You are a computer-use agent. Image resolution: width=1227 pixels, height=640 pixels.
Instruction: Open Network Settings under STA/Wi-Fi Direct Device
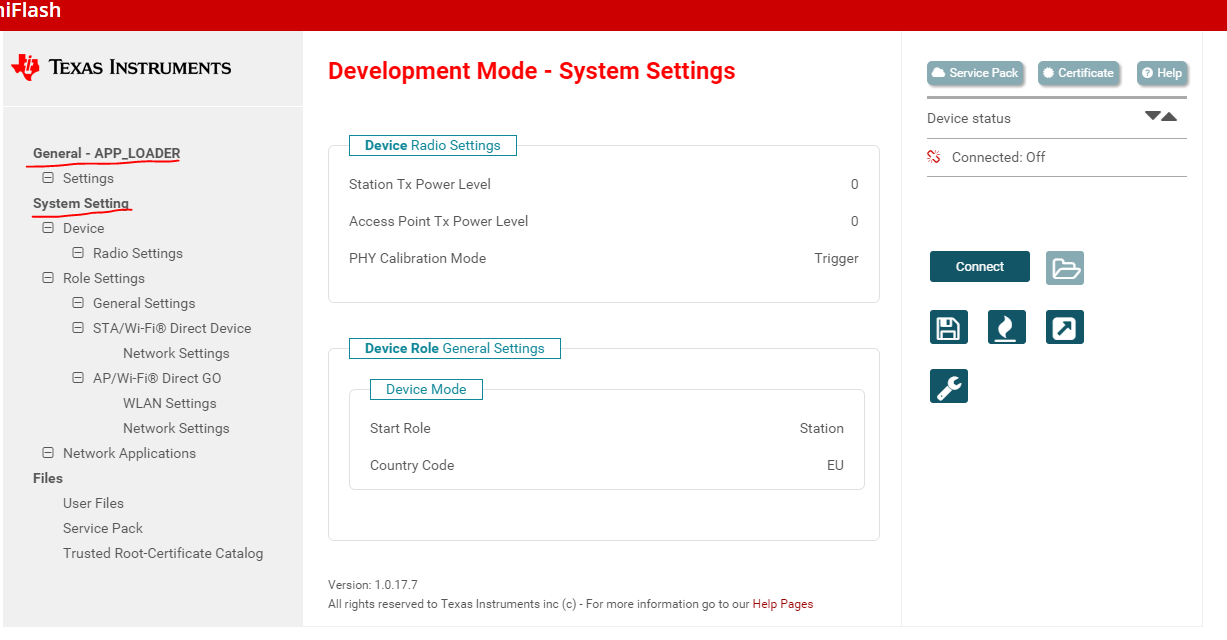(176, 353)
